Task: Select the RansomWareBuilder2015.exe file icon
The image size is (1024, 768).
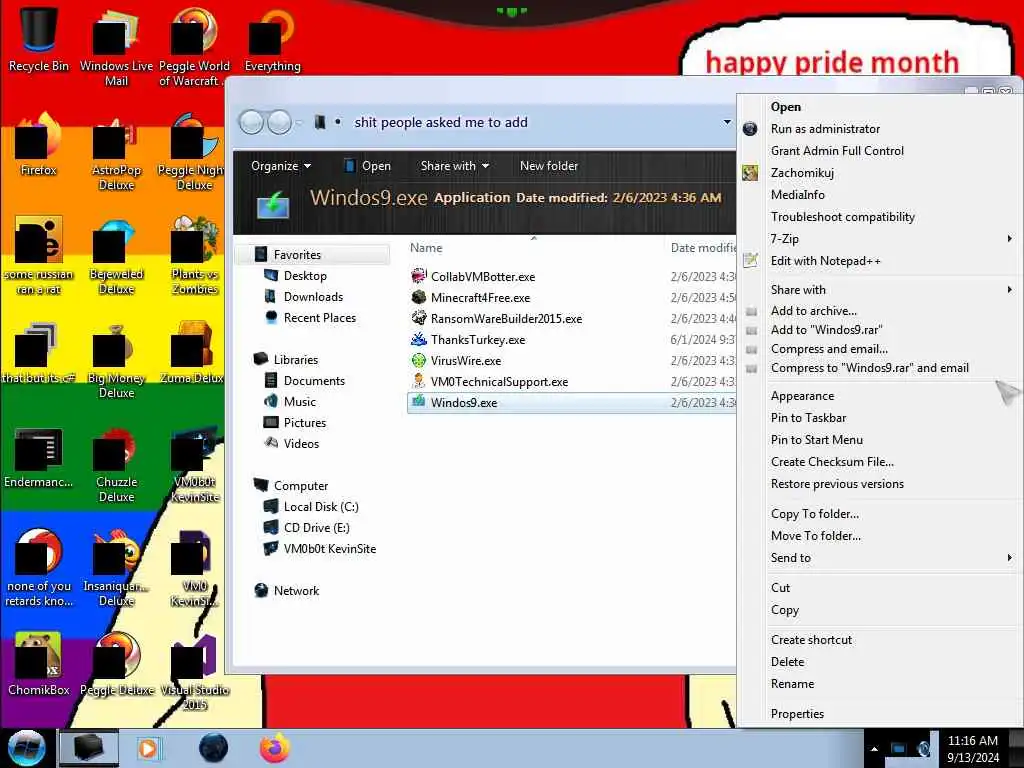Action: (419, 318)
